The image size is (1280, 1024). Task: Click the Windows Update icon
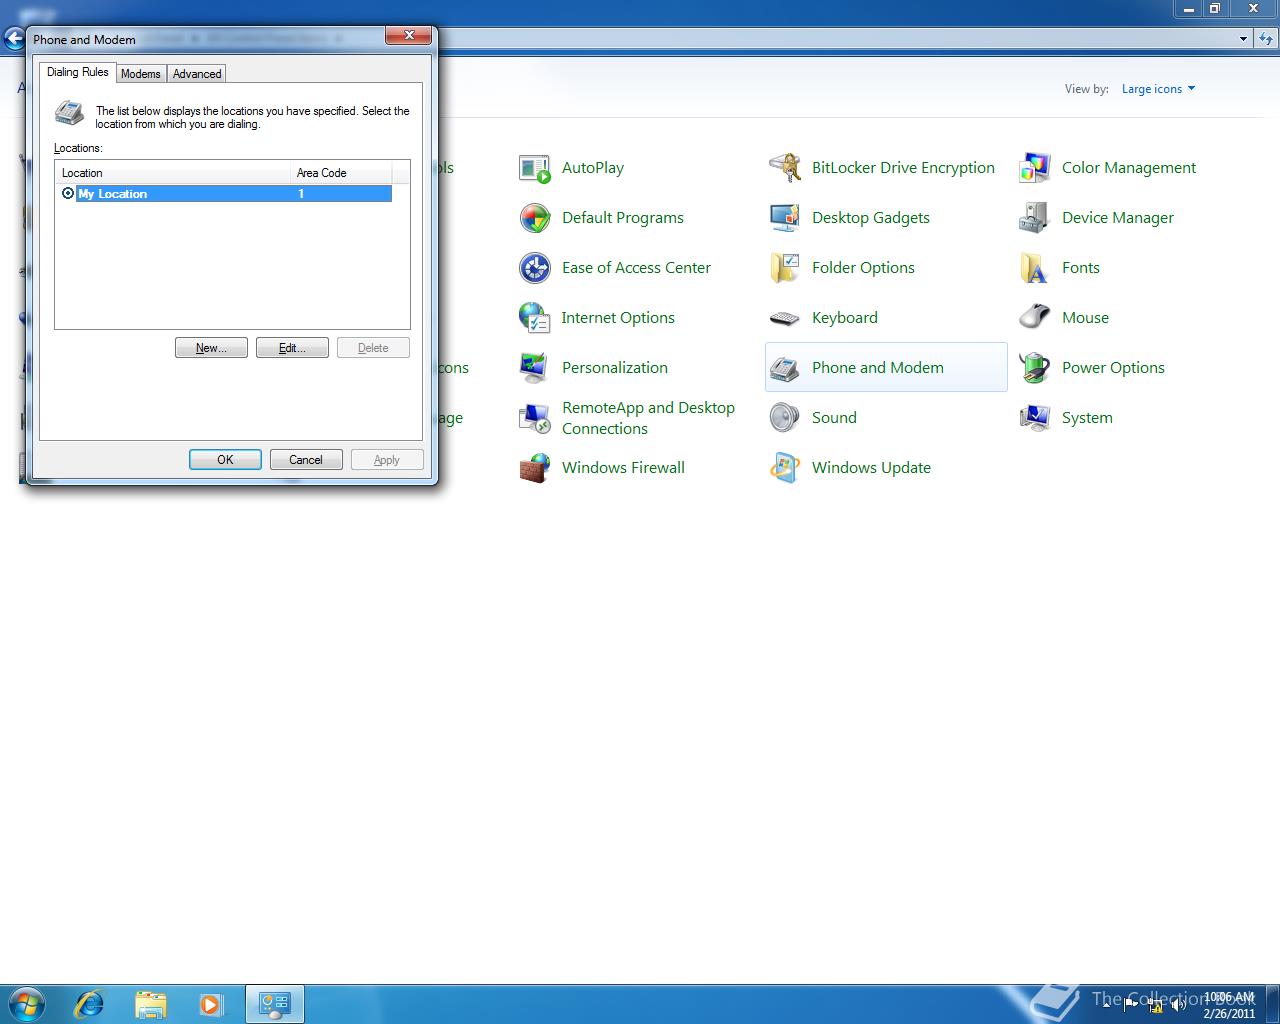click(785, 468)
